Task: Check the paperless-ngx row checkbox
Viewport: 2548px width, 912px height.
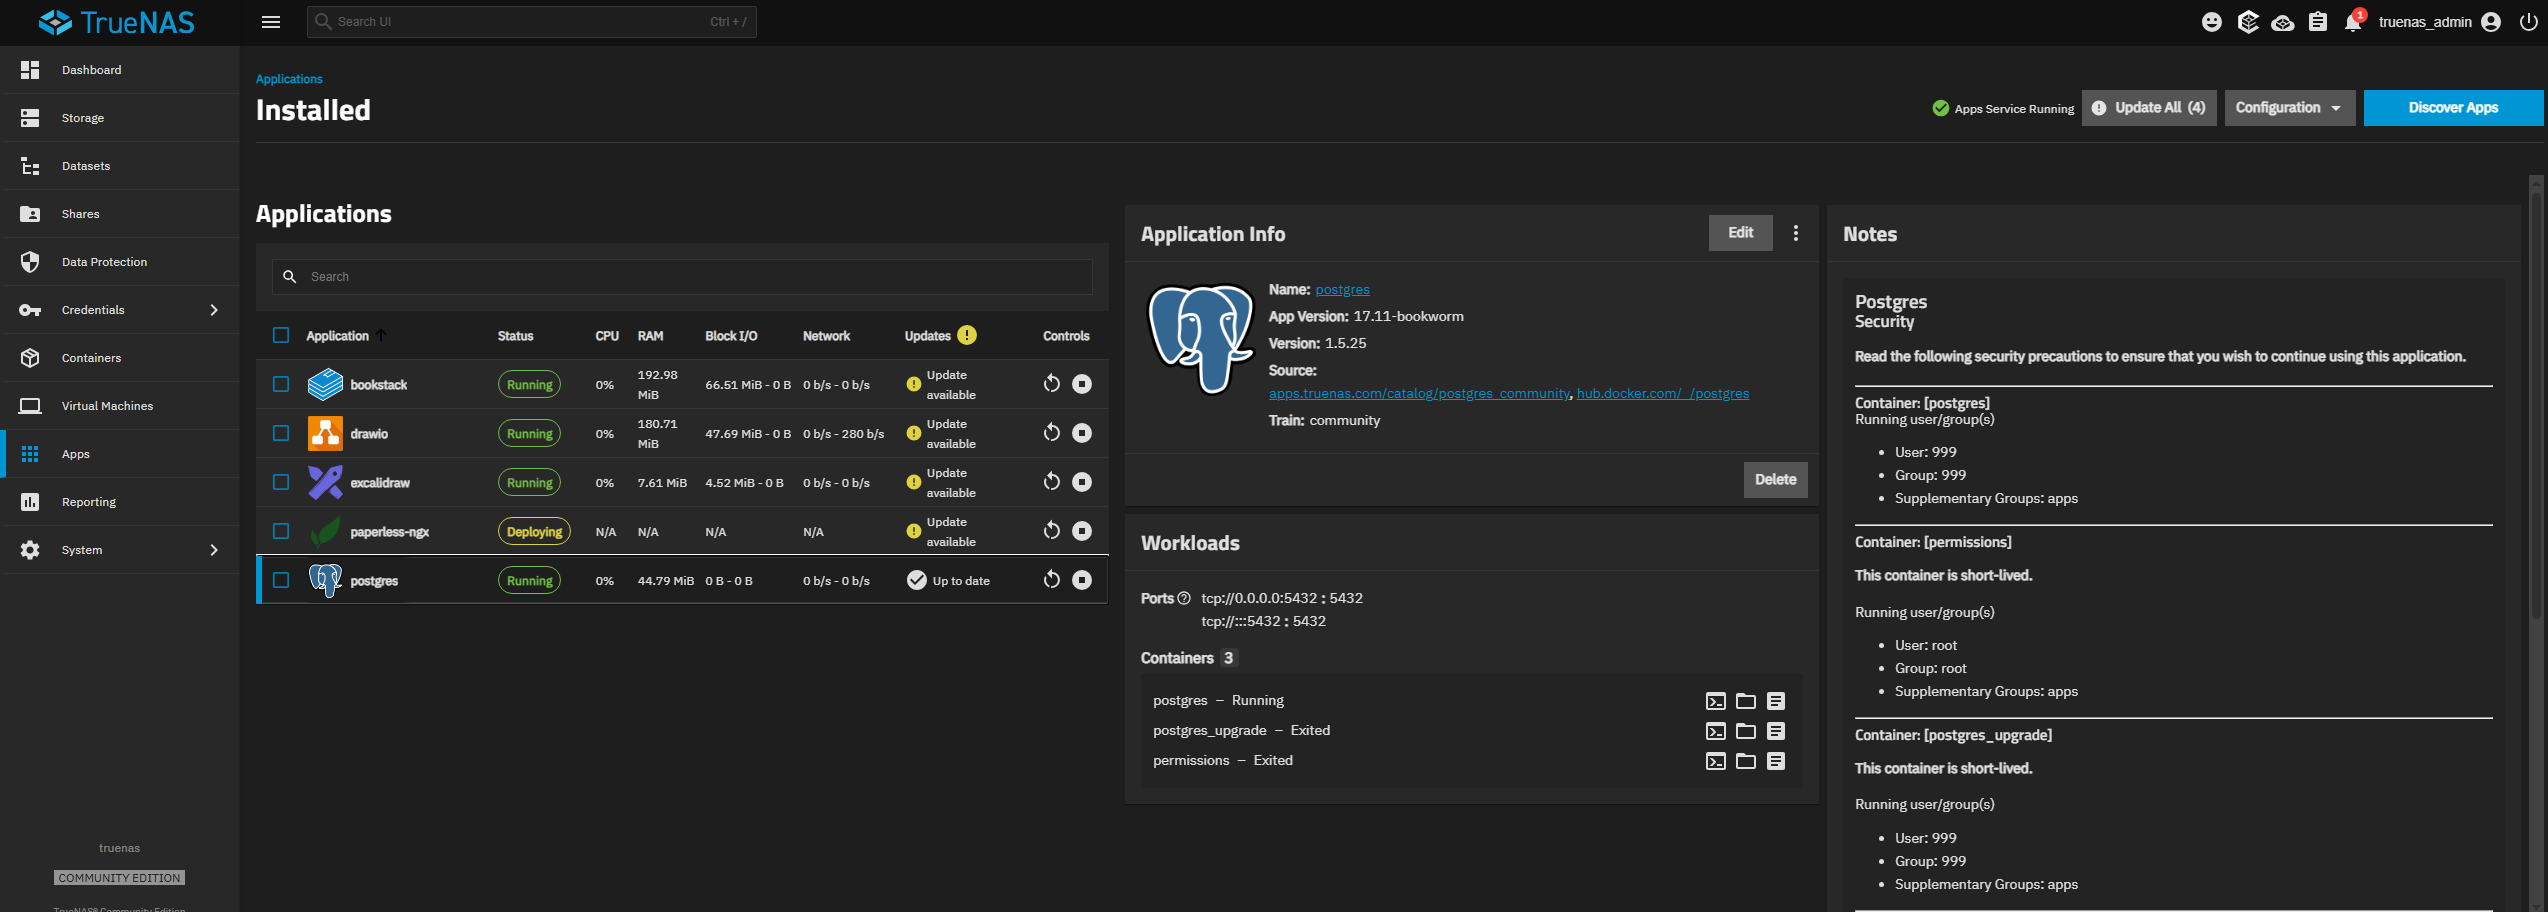Action: coord(281,531)
